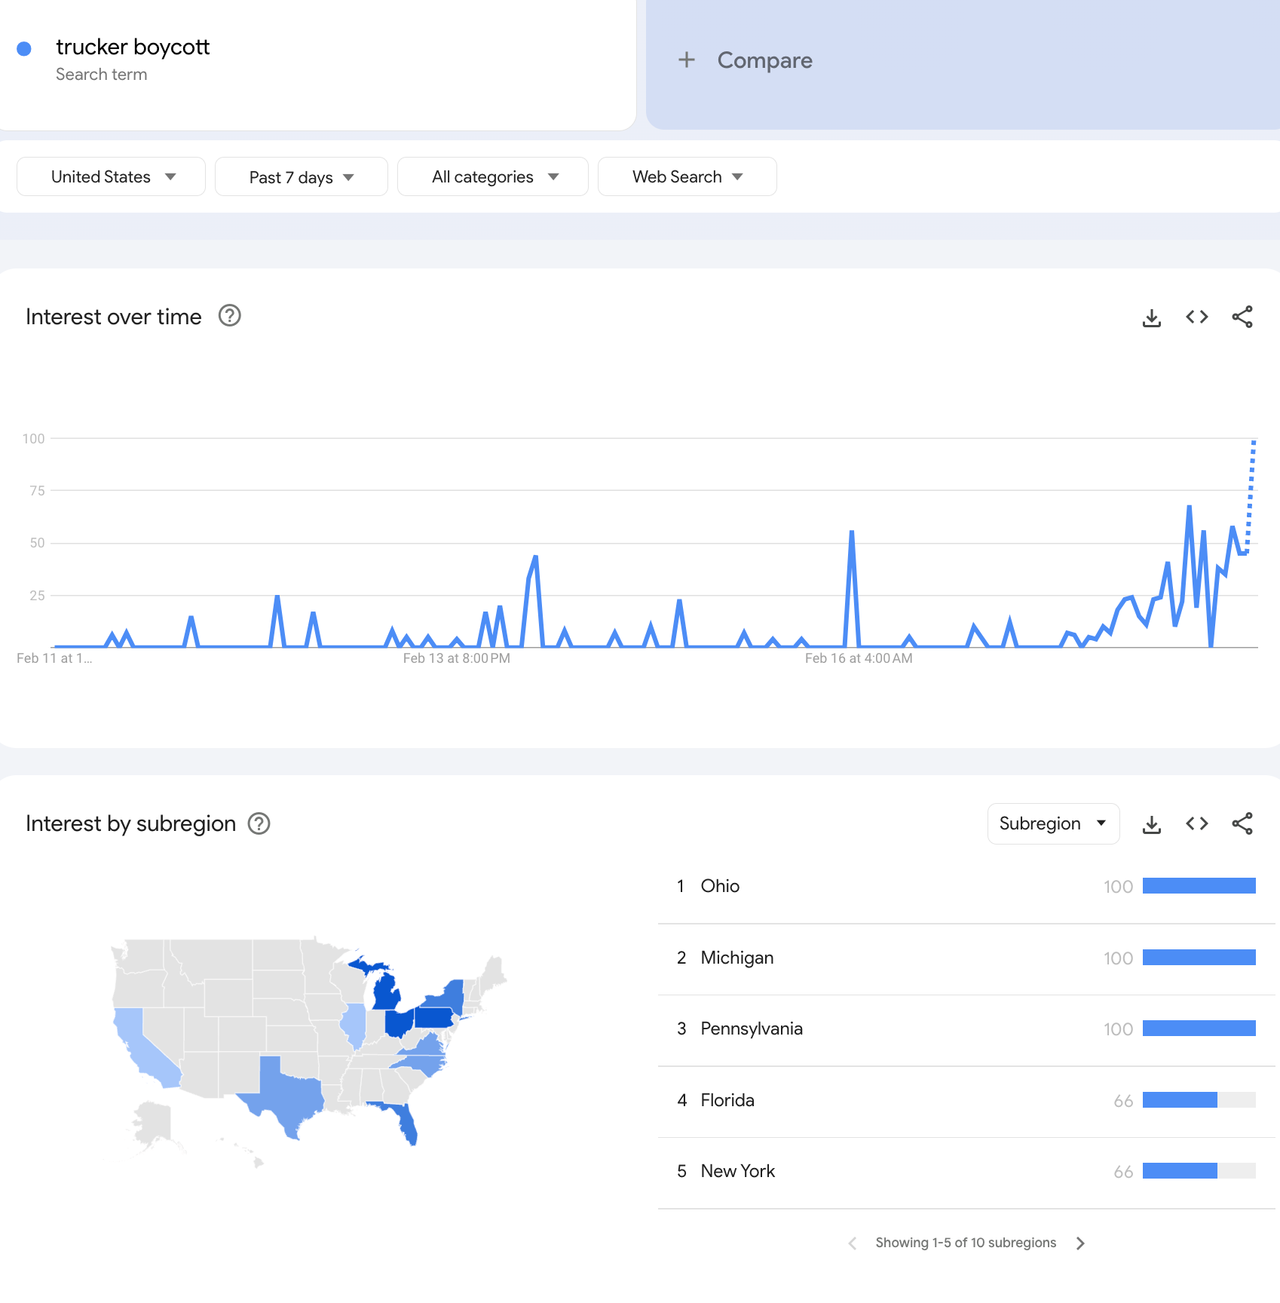The image size is (1280, 1303).
Task: Share the Interest over time chart
Action: point(1242,317)
